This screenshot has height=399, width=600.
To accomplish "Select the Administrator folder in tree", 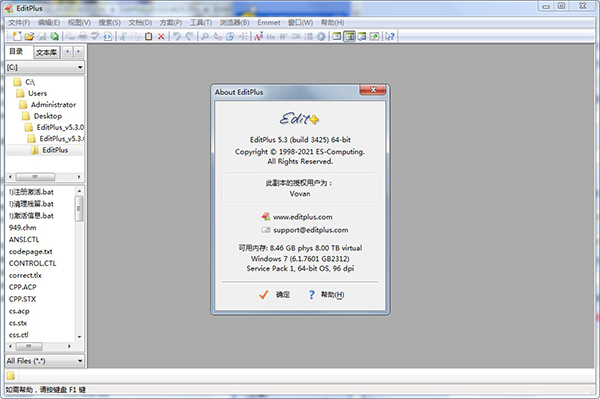I will pos(48,104).
